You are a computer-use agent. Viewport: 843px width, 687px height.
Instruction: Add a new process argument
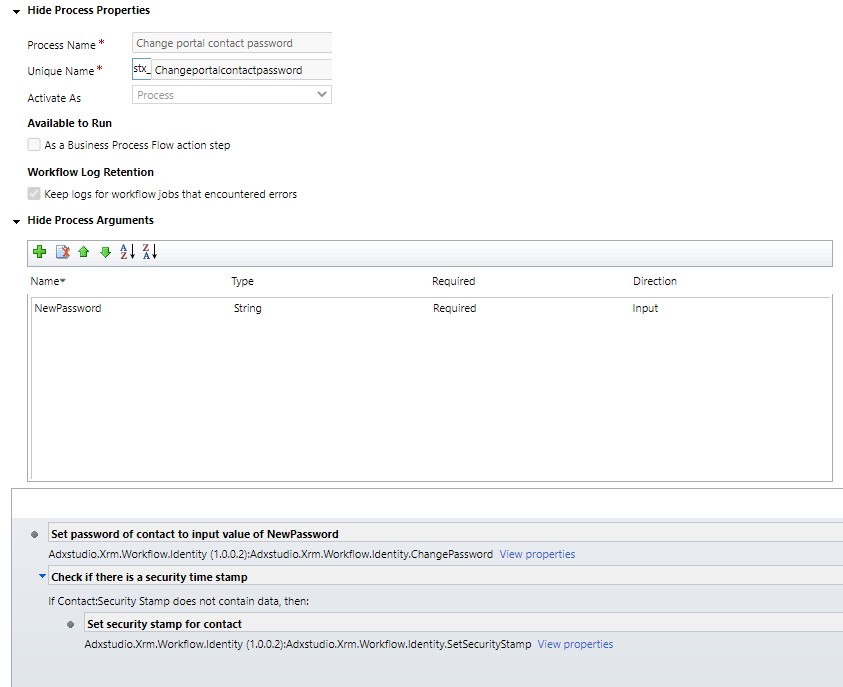(x=39, y=252)
